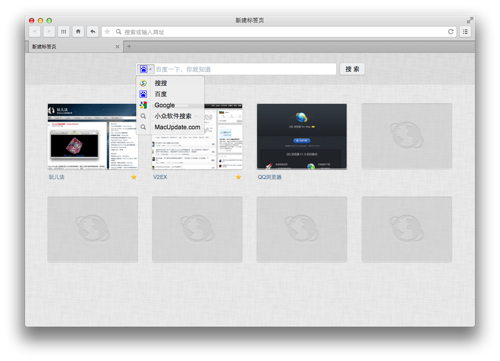
Task: Bookmark page with the address bar star
Action: pos(107,32)
